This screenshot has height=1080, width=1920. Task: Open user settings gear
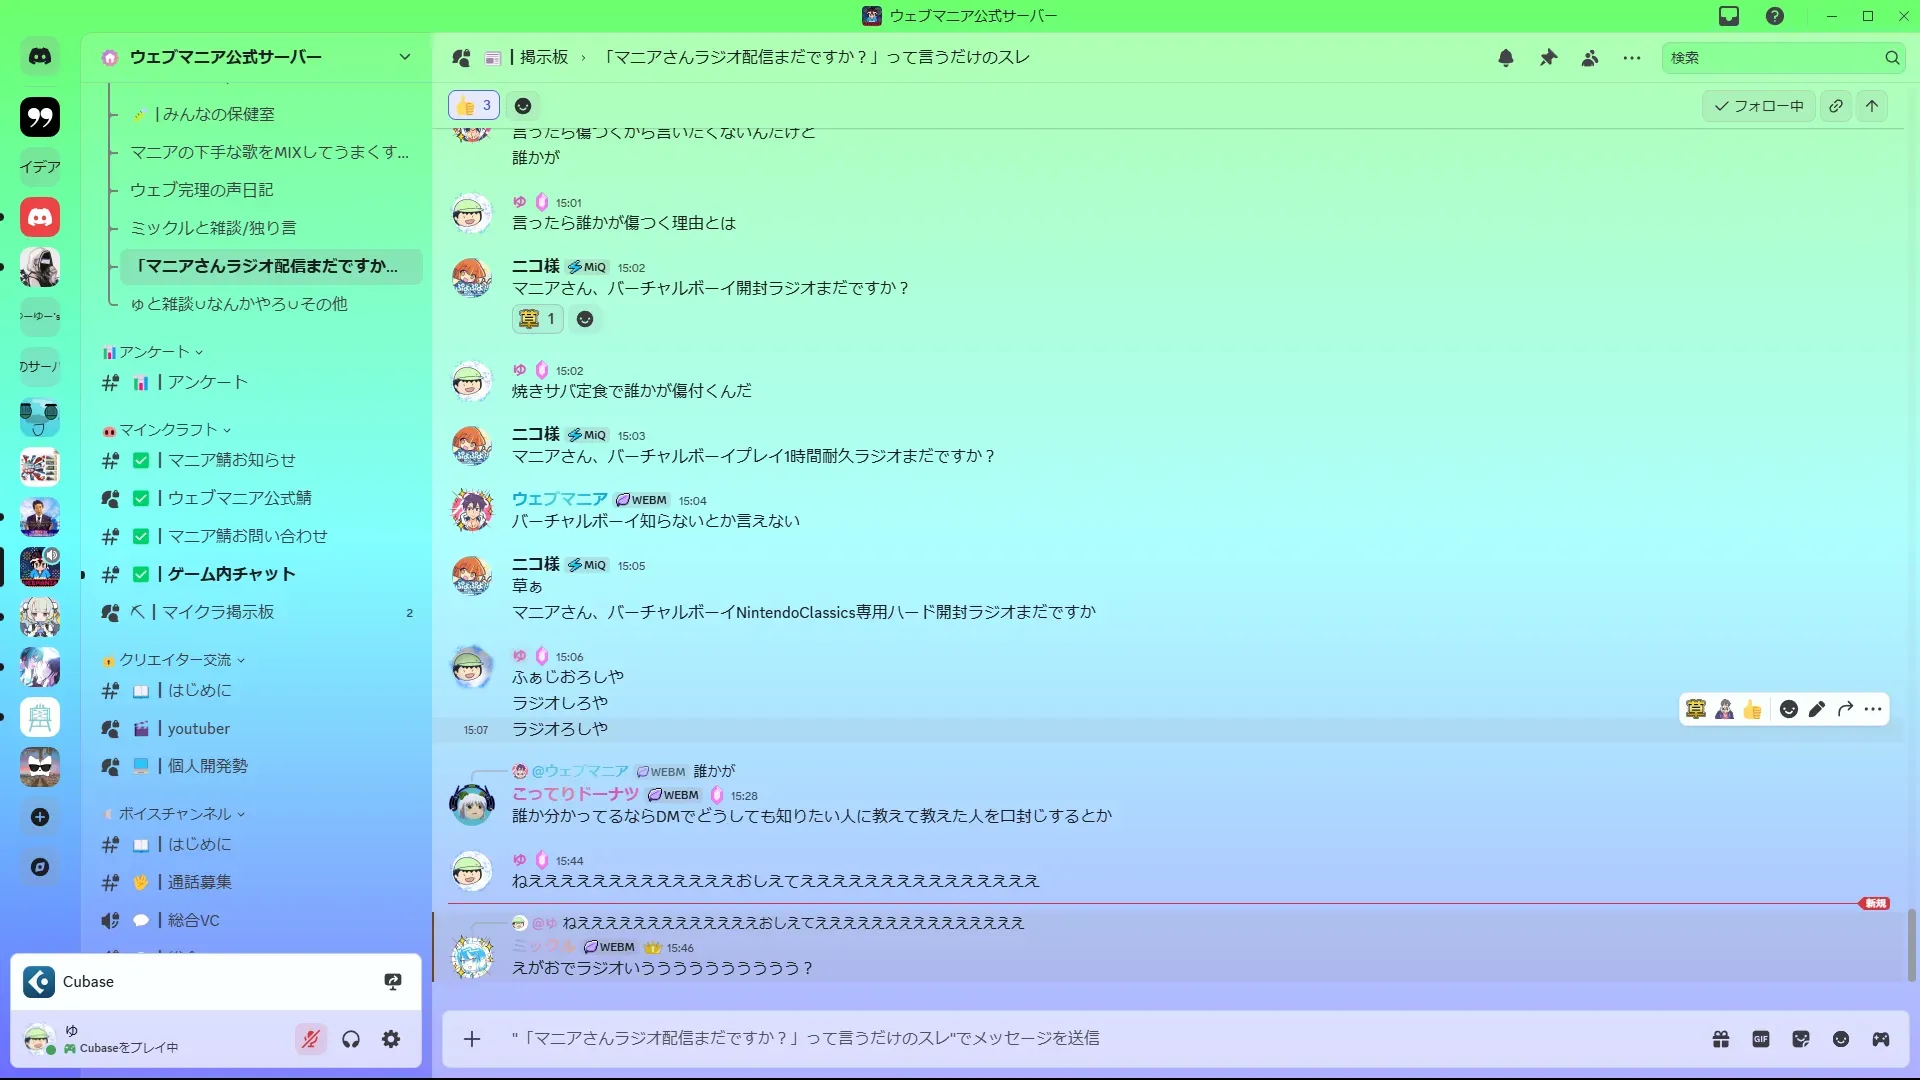[x=391, y=1039]
